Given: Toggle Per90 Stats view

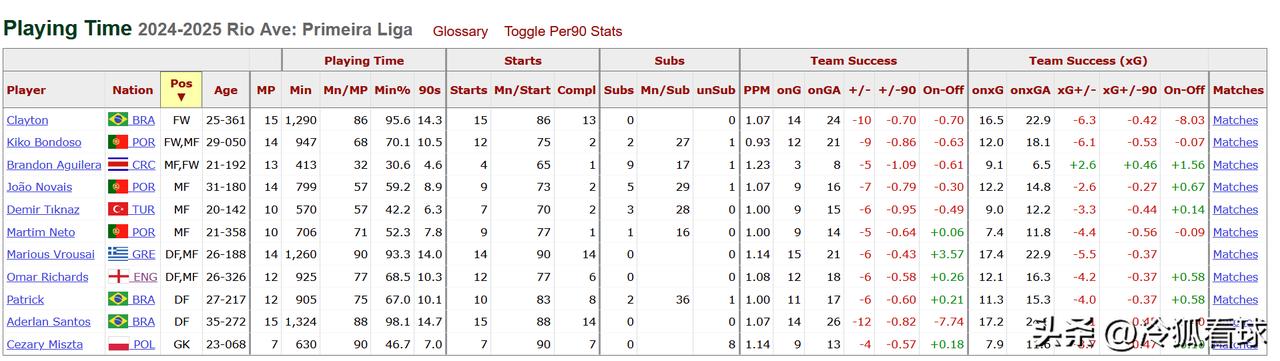Looking at the screenshot, I should coord(563,32).
